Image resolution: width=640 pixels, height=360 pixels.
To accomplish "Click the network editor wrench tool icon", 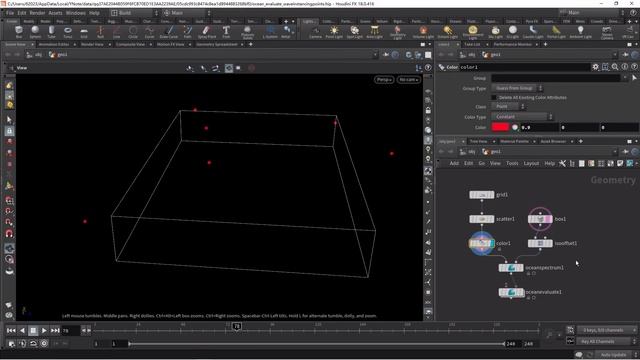I will 562,163.
